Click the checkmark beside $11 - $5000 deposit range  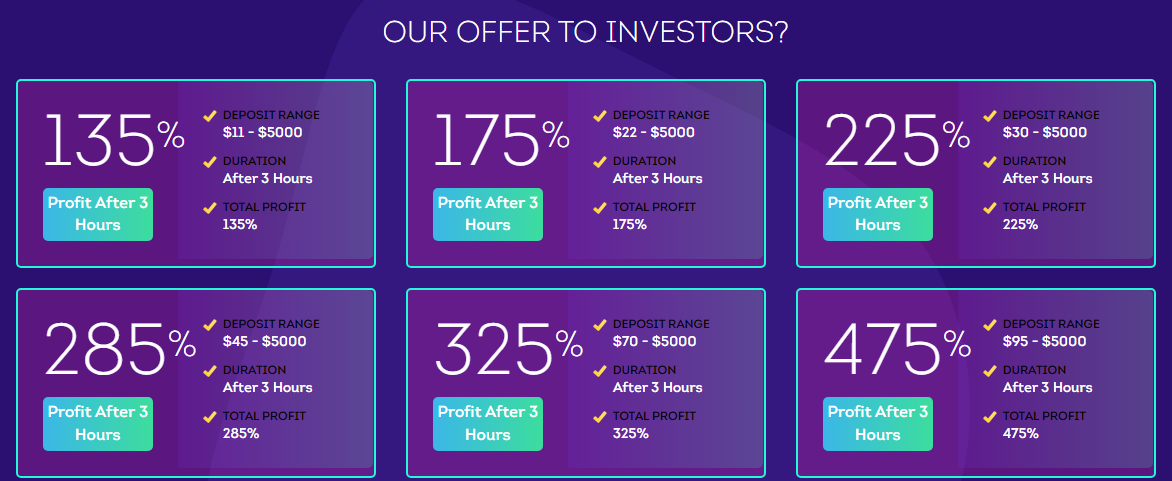(x=210, y=116)
